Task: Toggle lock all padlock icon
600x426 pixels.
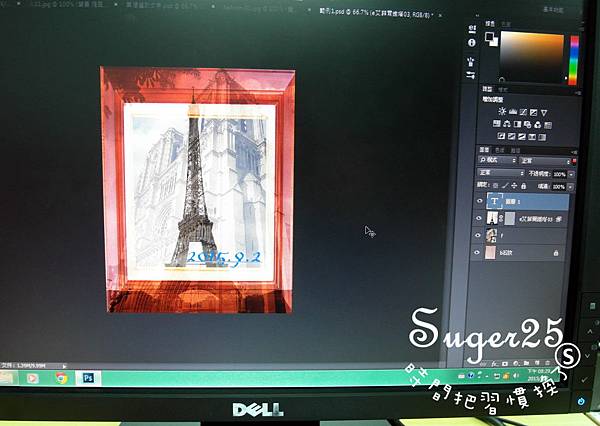Action: 523,186
